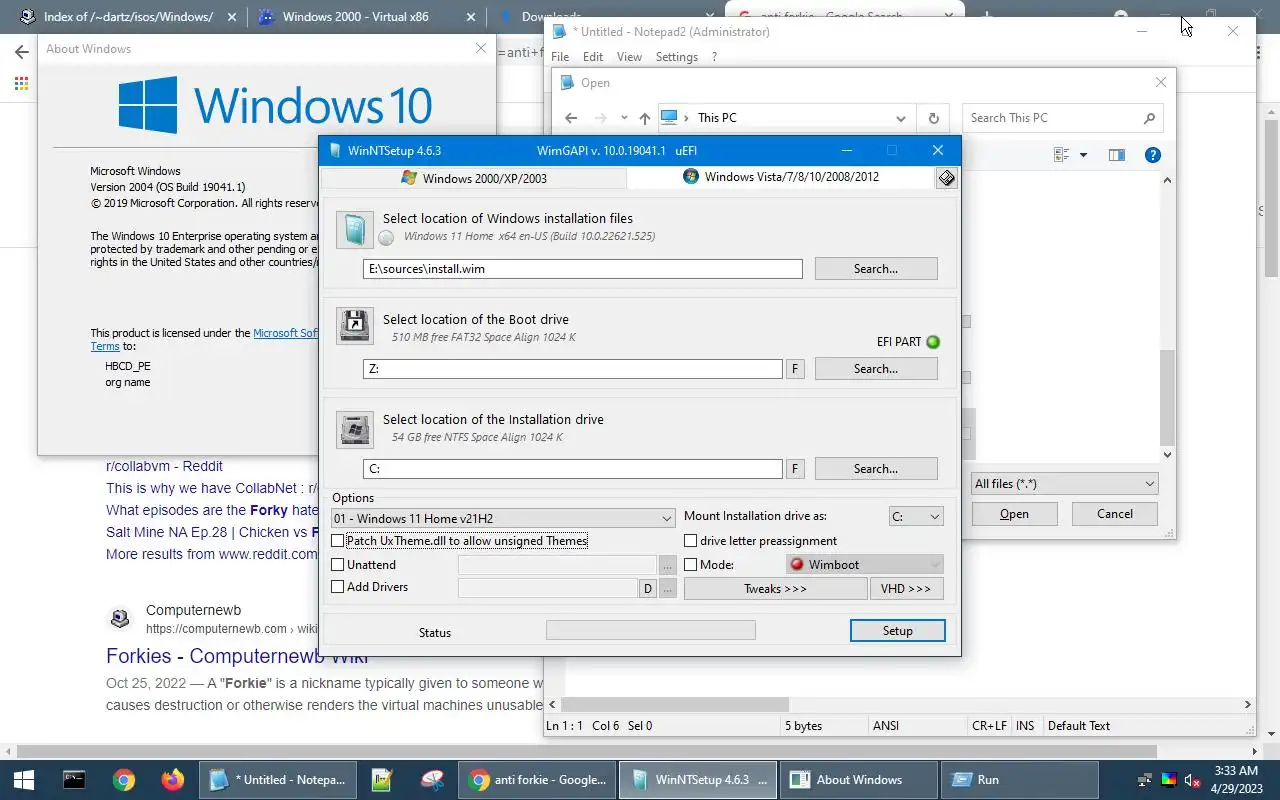Open the VHD options
1280x800 pixels.
[x=906, y=589]
